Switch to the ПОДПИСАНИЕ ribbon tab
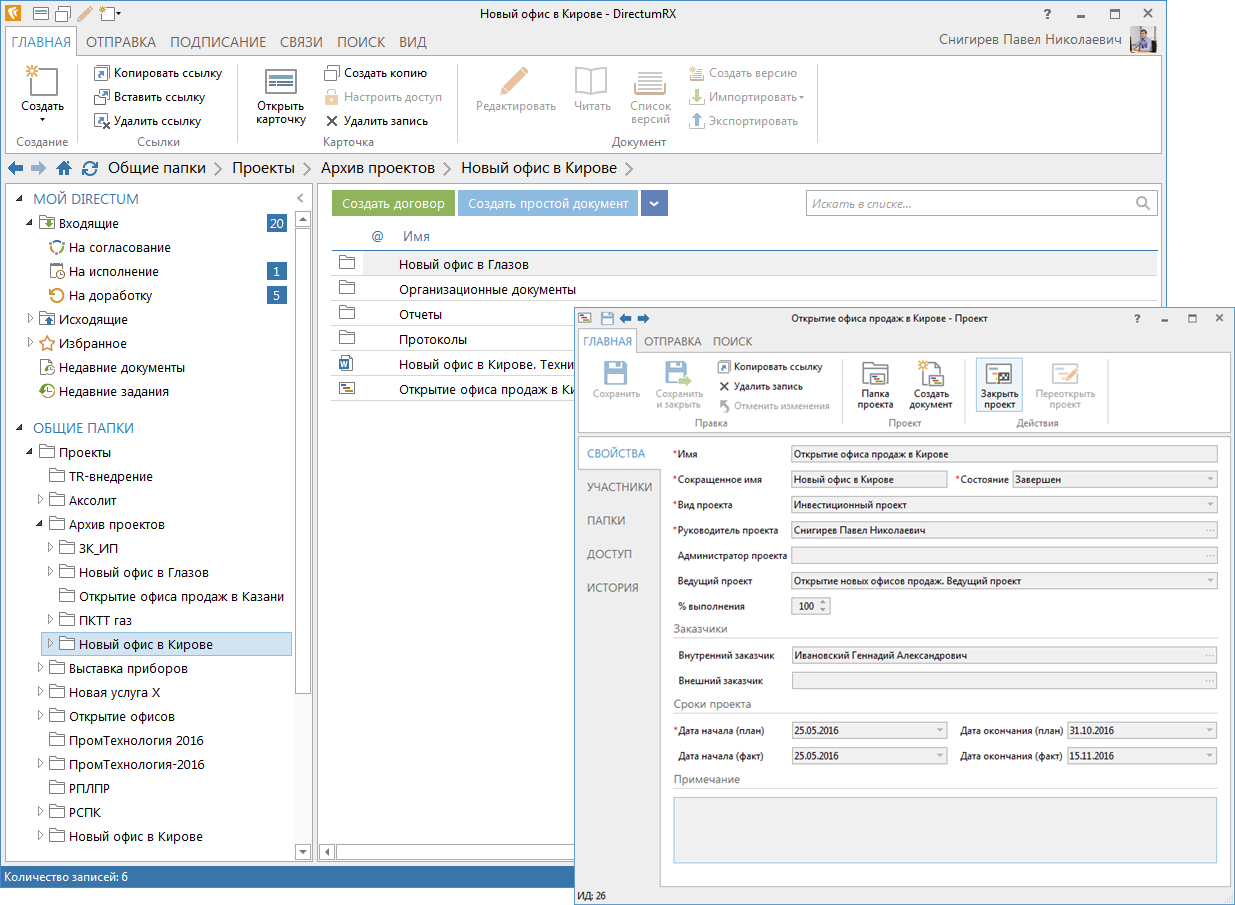 tap(217, 42)
